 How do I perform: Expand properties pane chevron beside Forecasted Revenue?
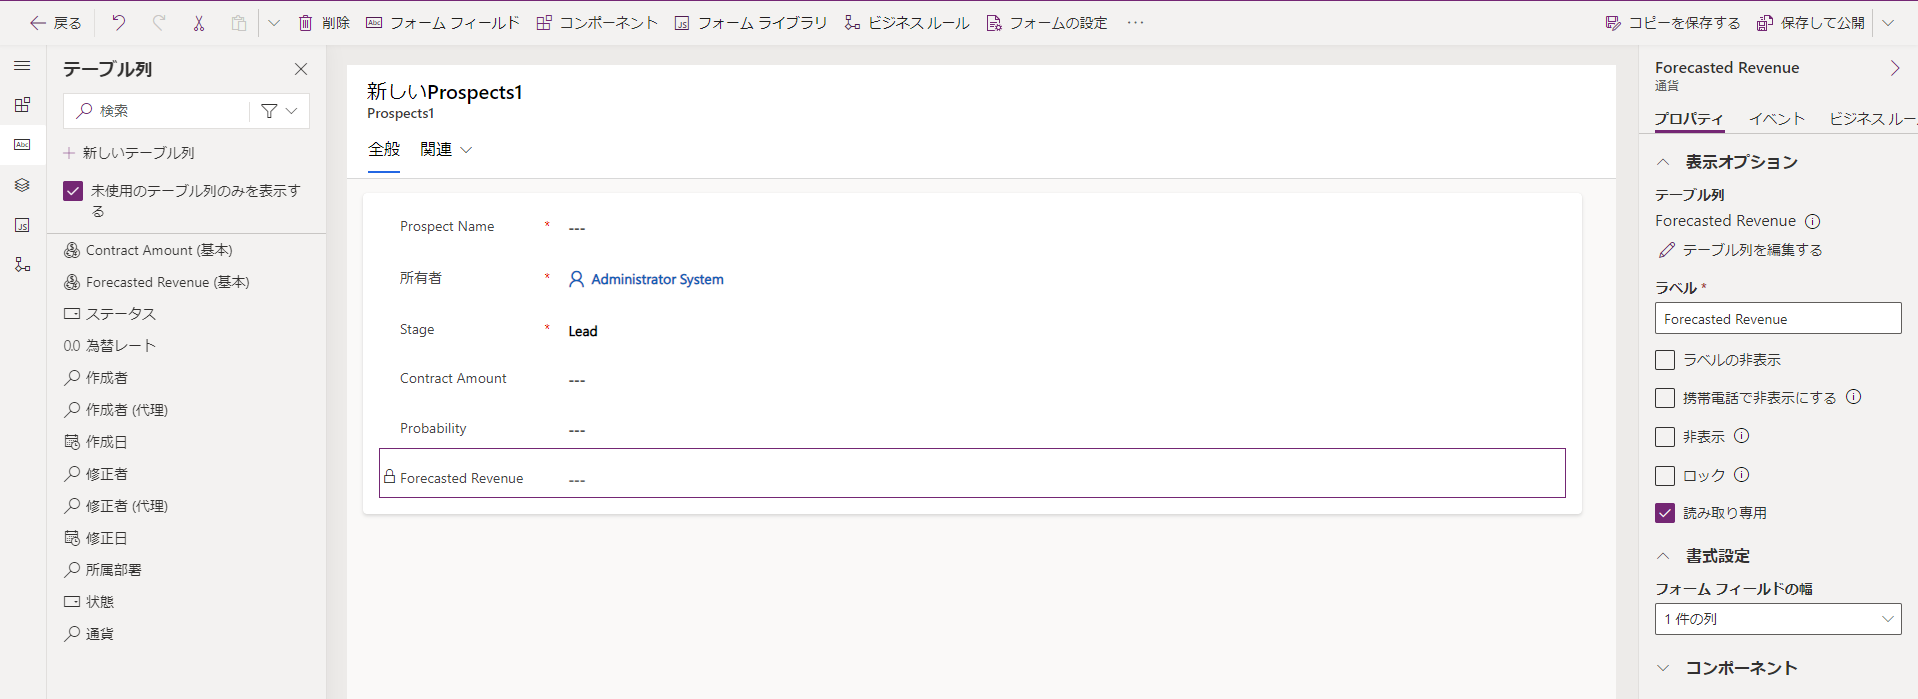(1894, 68)
